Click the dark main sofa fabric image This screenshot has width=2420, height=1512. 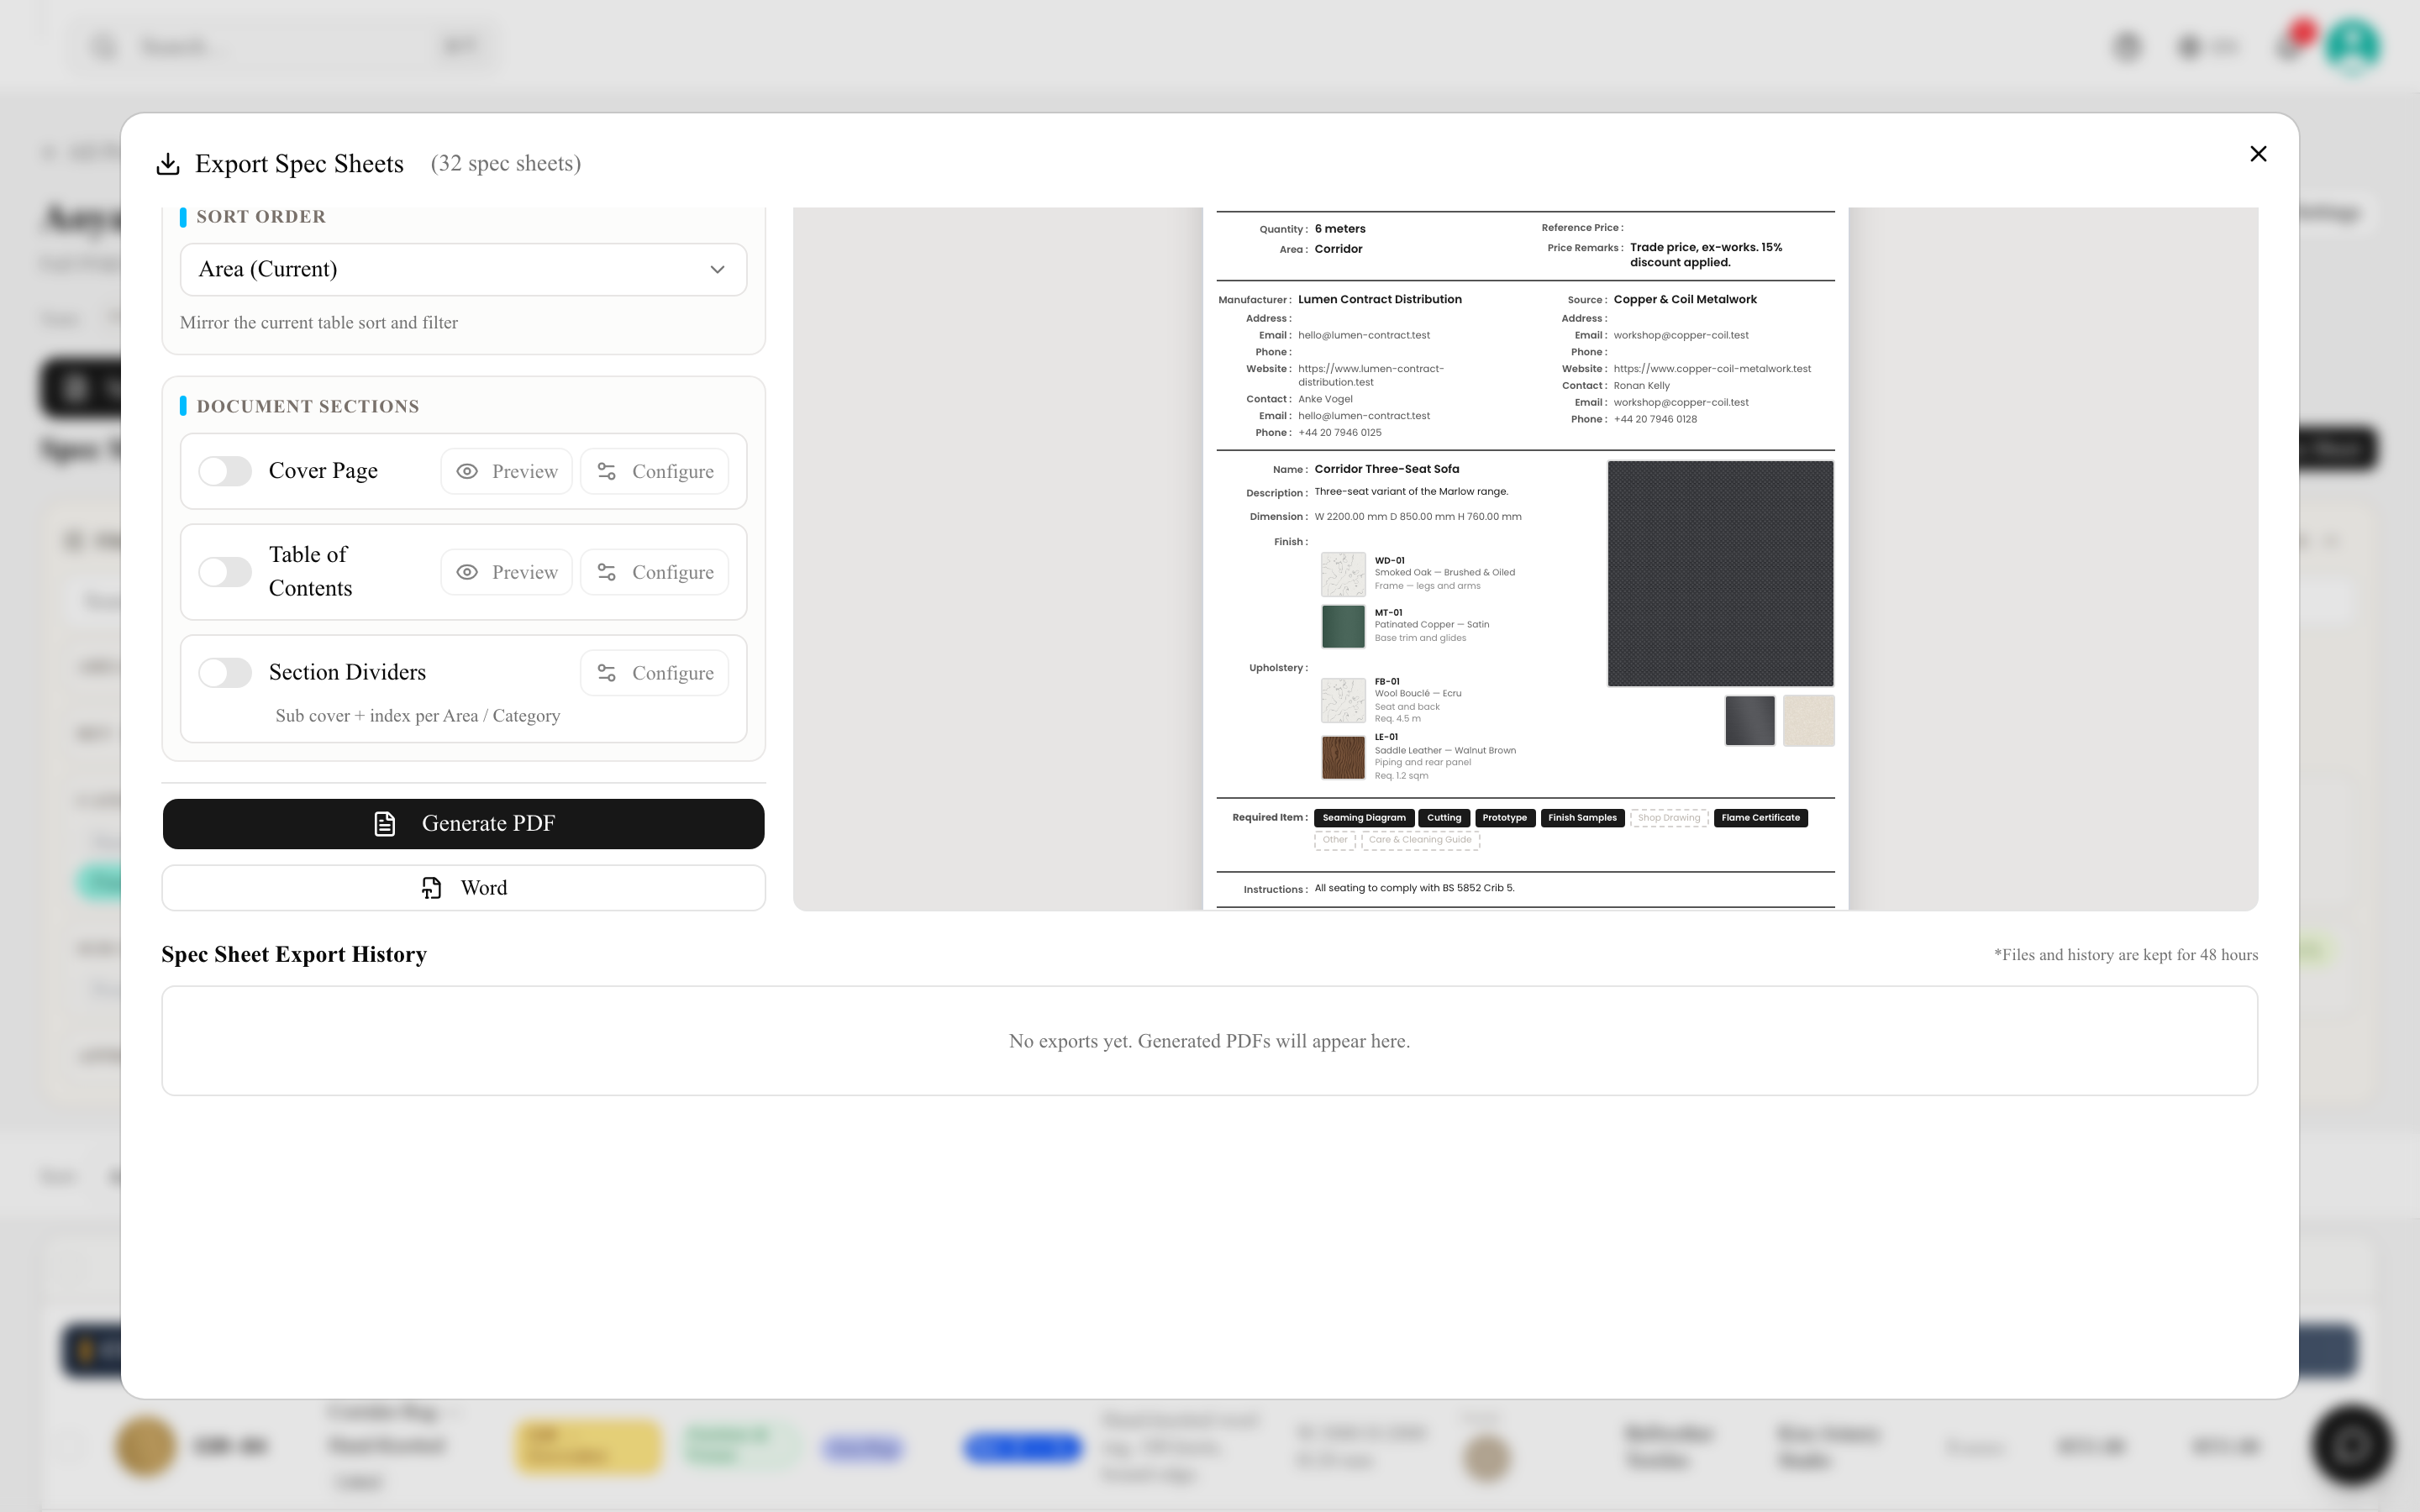(x=1720, y=574)
